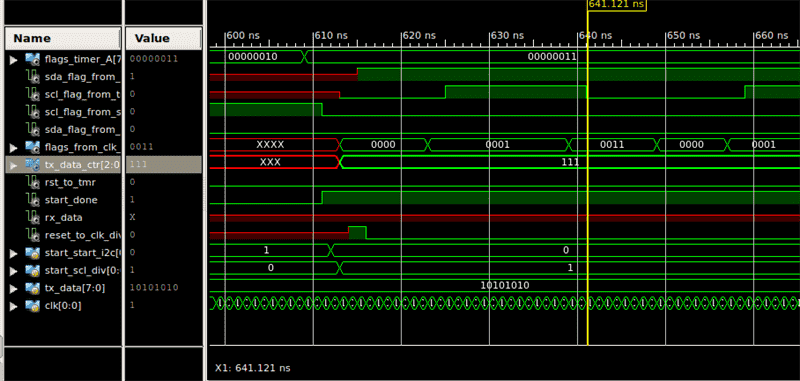Select the tx_data[7:0] signal name
Image resolution: width=800 pixels, height=381 pixels.
coord(75,288)
